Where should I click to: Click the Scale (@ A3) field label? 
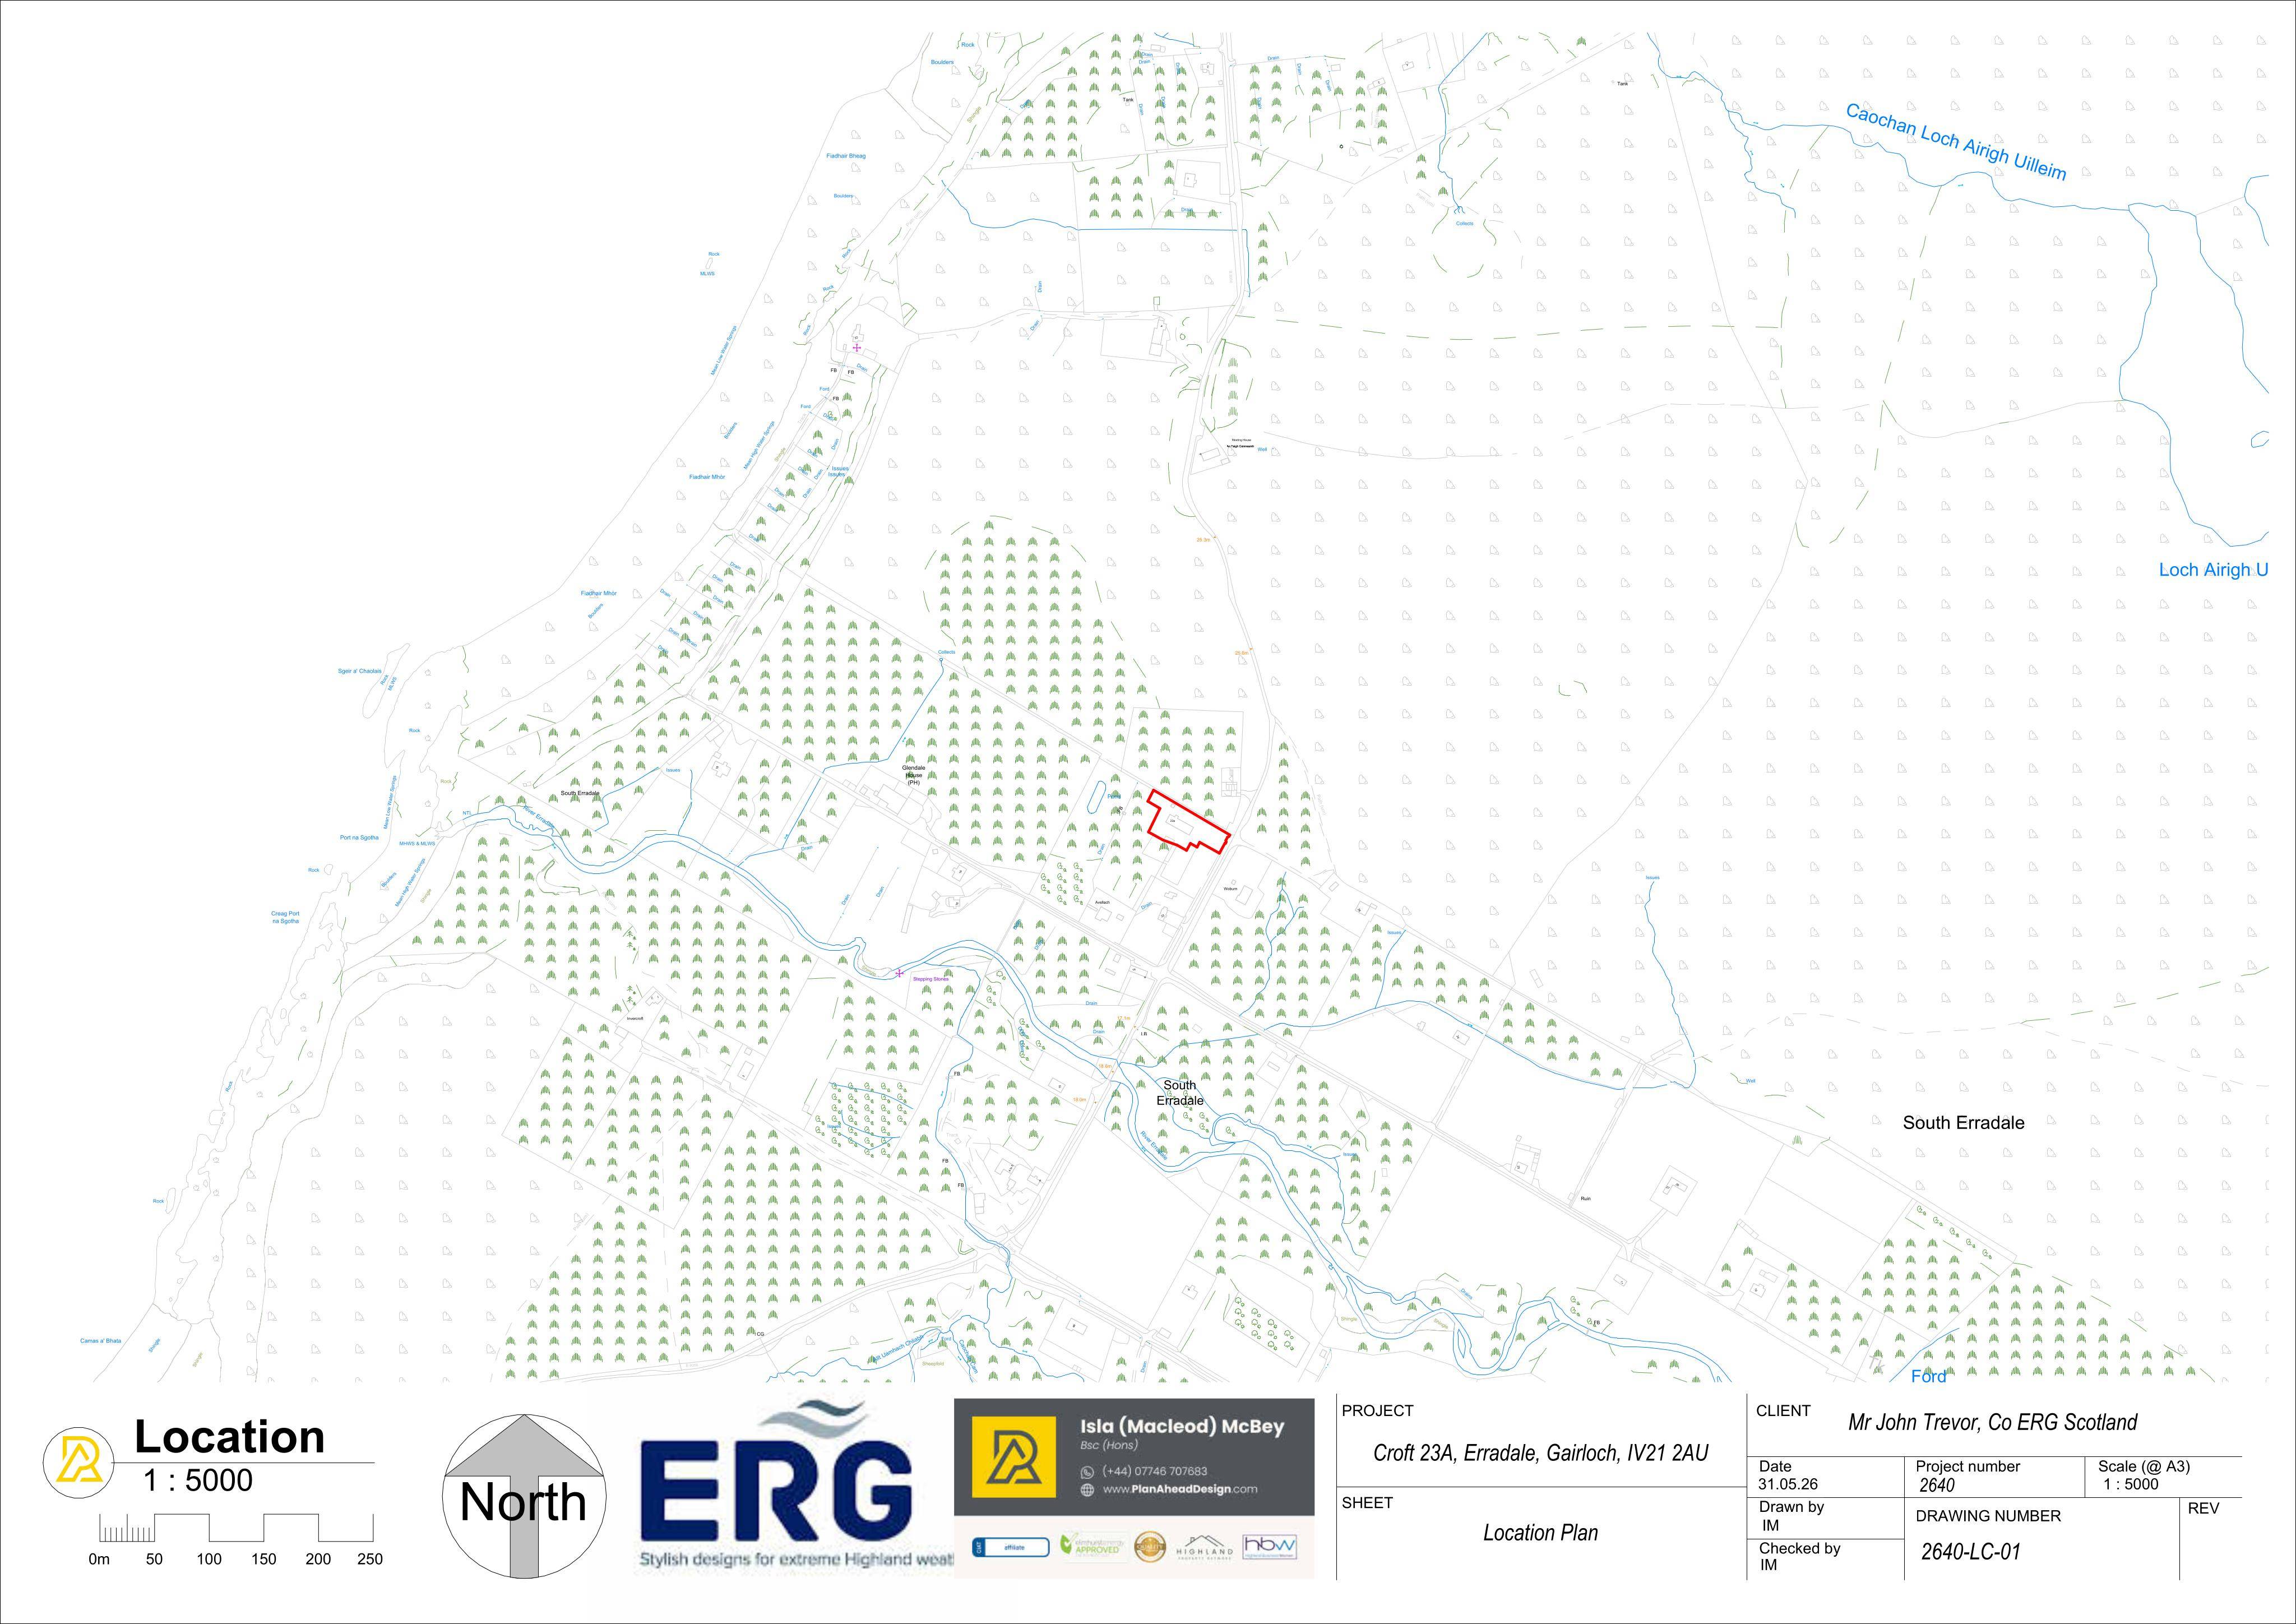(2144, 1467)
